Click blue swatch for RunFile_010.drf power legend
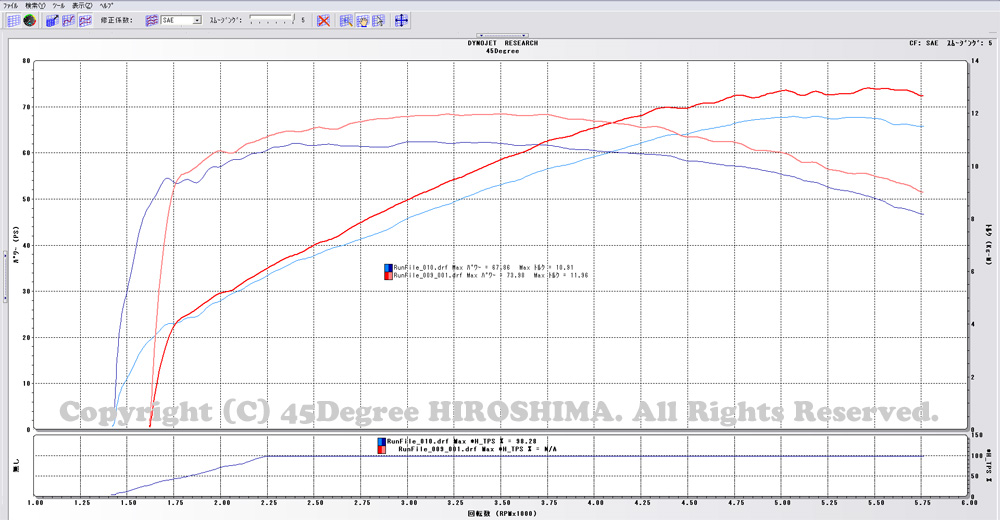This screenshot has height=520, width=1000. pyautogui.click(x=388, y=268)
